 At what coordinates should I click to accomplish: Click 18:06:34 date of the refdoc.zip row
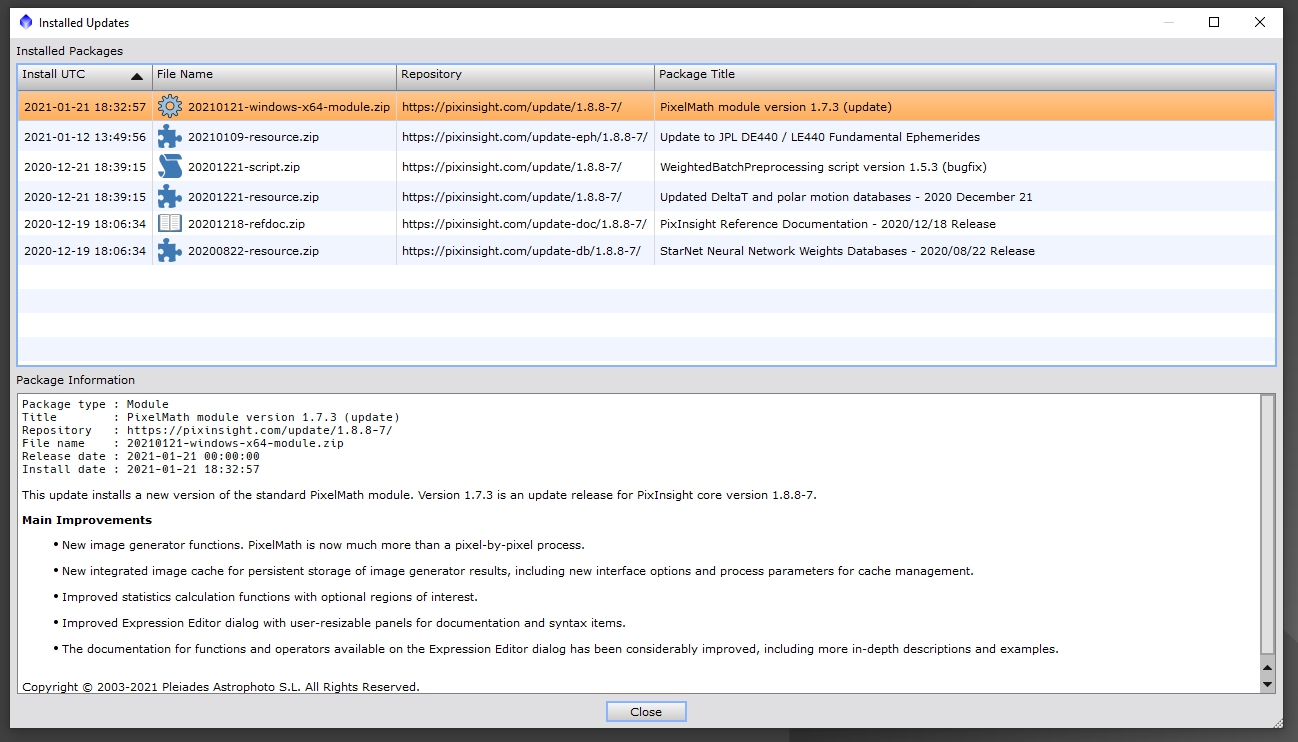click(85, 224)
